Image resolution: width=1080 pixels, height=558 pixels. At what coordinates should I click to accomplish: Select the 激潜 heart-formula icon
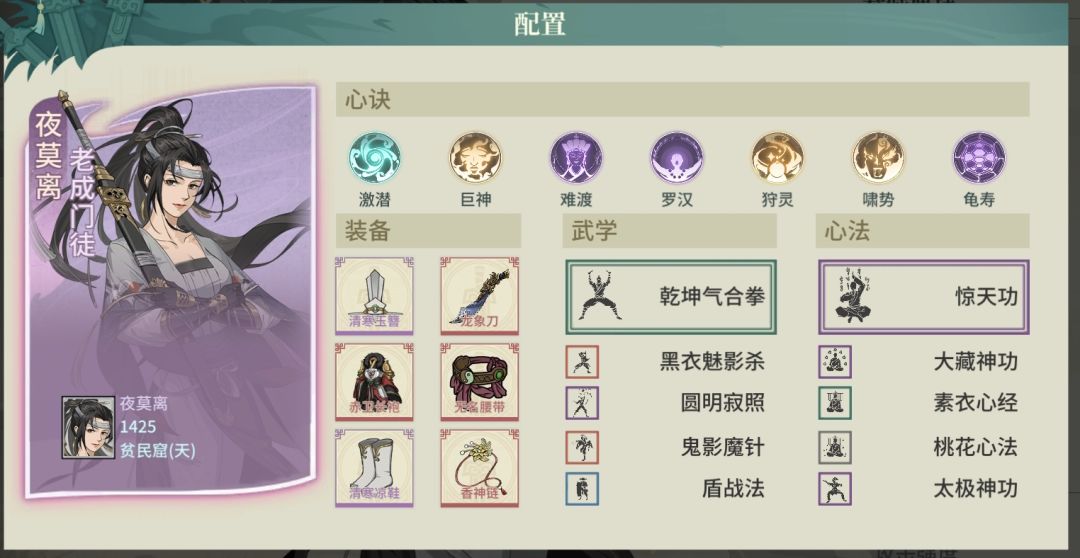374,158
